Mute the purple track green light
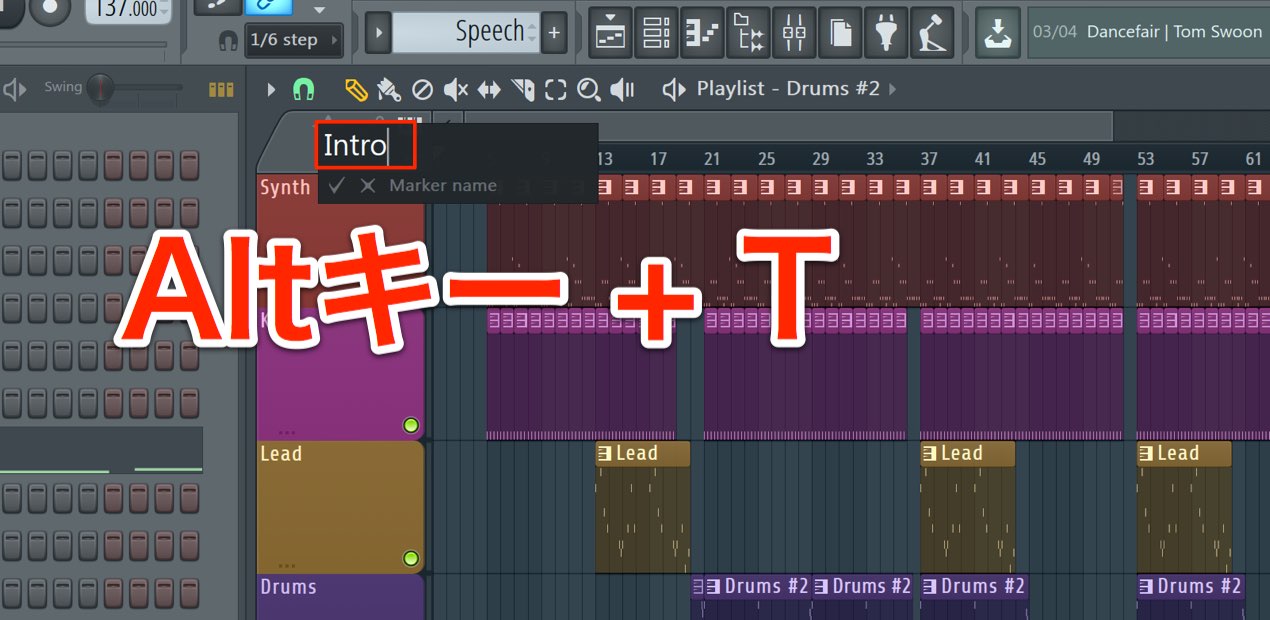1270x620 pixels. [410, 426]
